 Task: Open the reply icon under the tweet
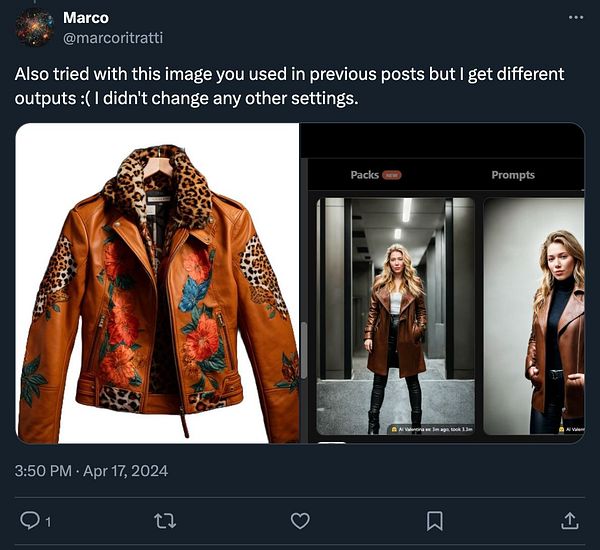pos(29,520)
